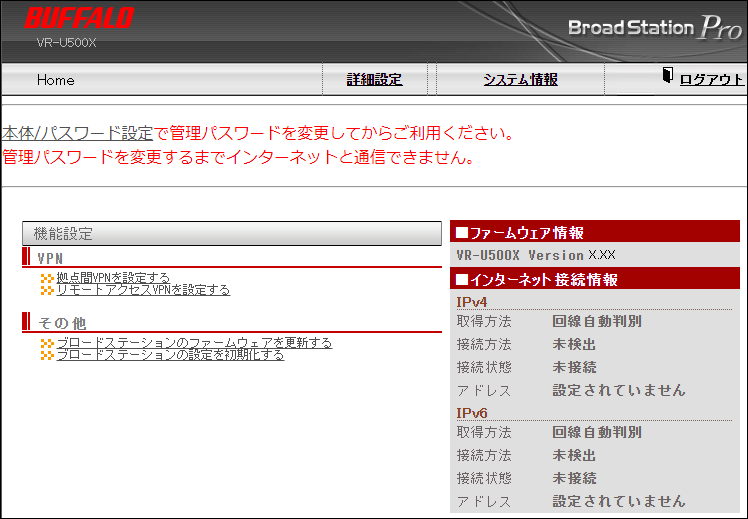Click the orange bullet icon beside 設定を初期化する
The image size is (748, 519).
click(x=47, y=355)
